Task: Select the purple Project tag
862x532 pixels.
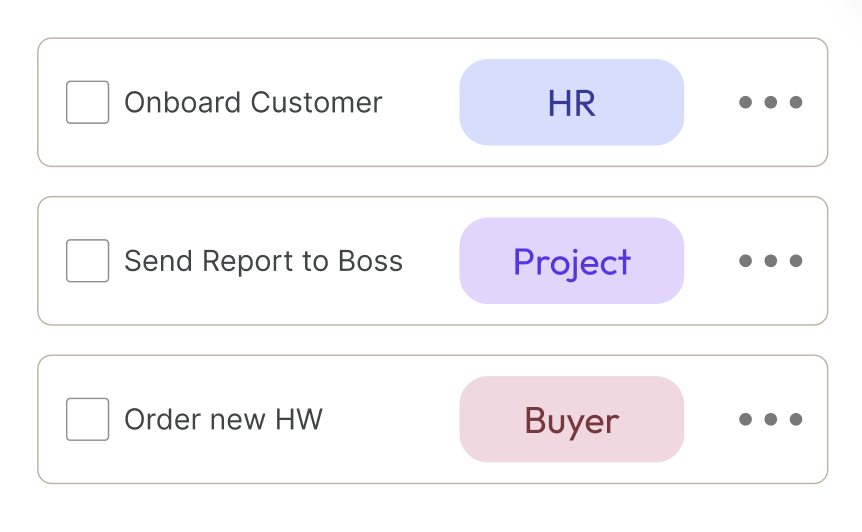Action: [572, 261]
